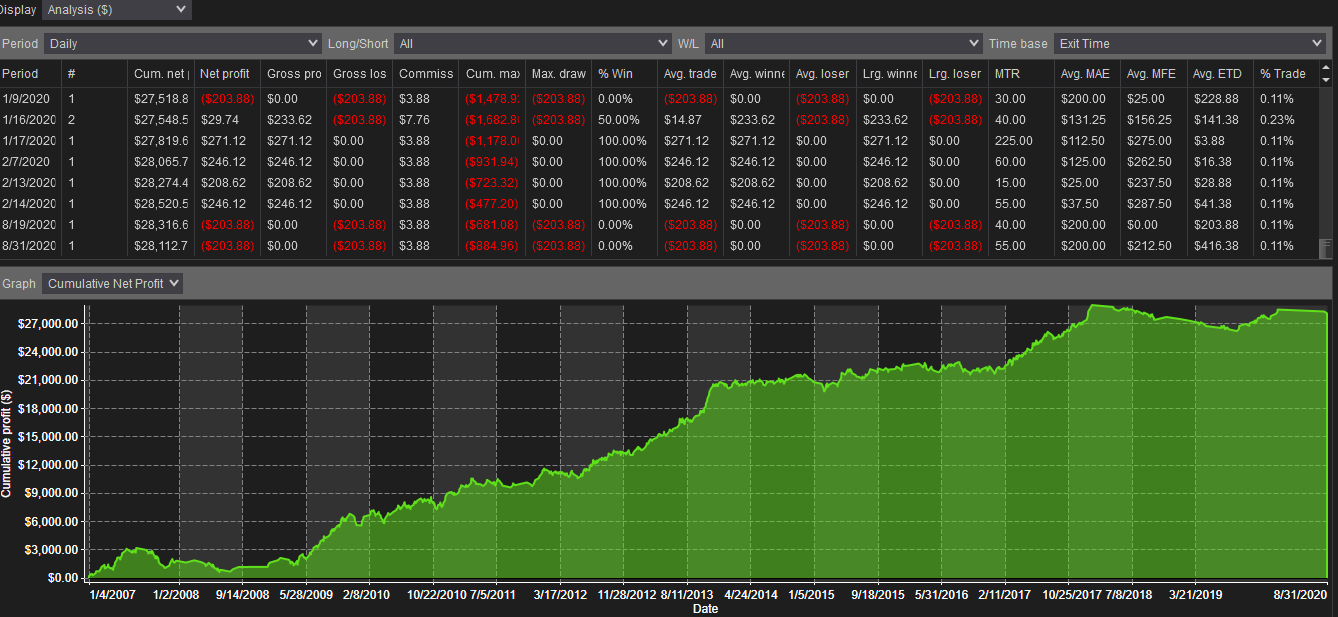Click the $156.25 Avg. MFE cell

1153,120
